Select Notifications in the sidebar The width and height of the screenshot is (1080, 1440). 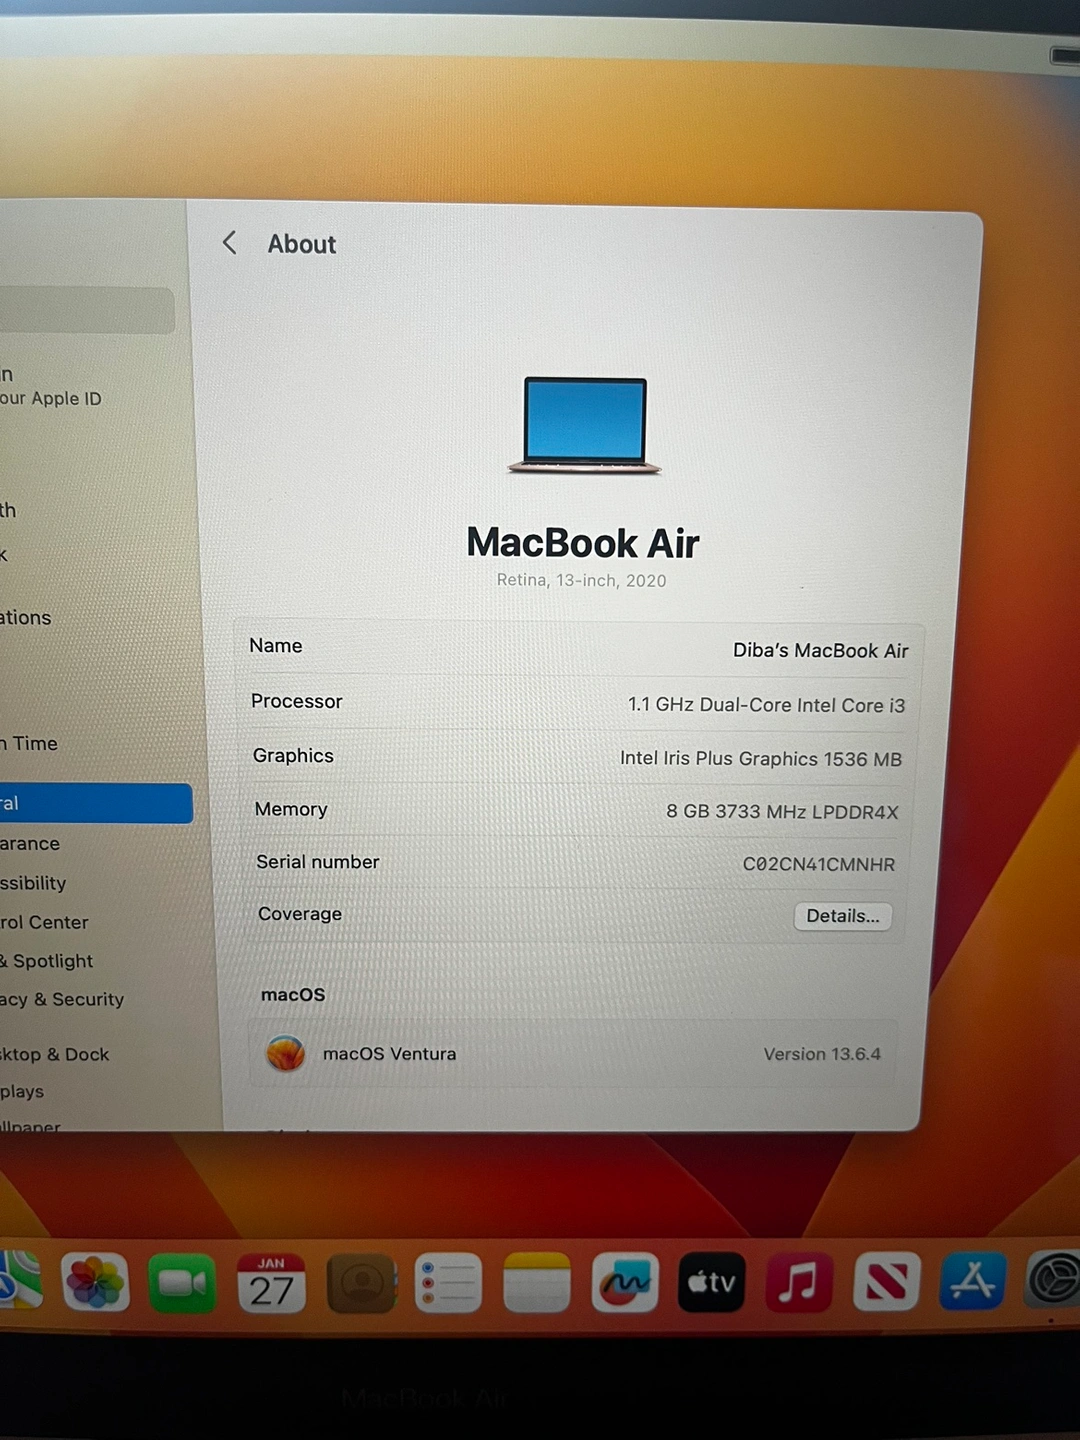pyautogui.click(x=26, y=618)
